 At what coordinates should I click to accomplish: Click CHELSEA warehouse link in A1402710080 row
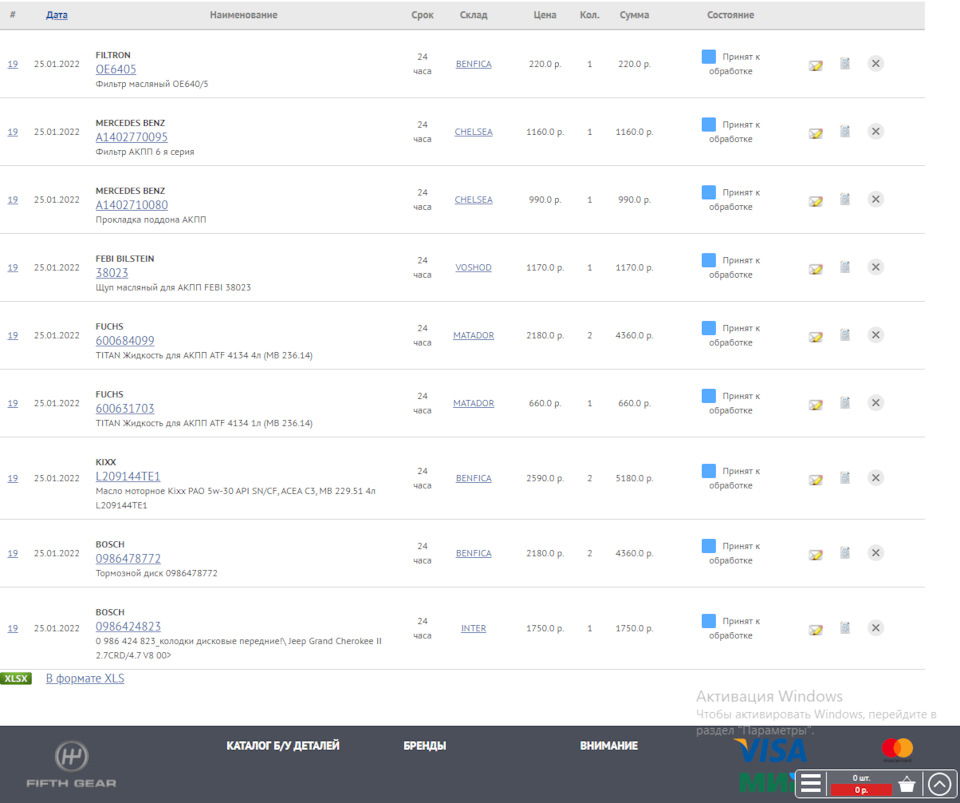pyautogui.click(x=473, y=200)
